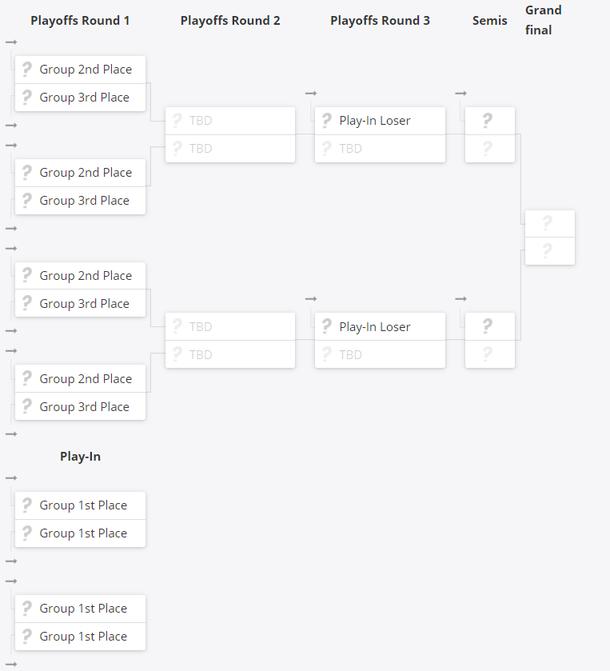Click the question mark beside lower Play-In Loser
Screen dimensions: 610x671
(326, 326)
